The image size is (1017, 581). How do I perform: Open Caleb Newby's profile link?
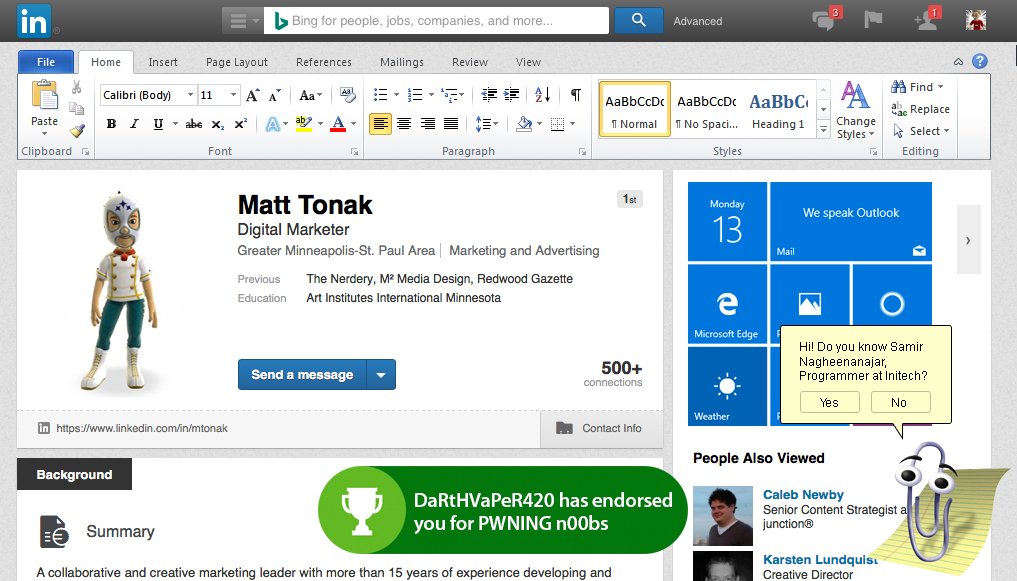803,495
